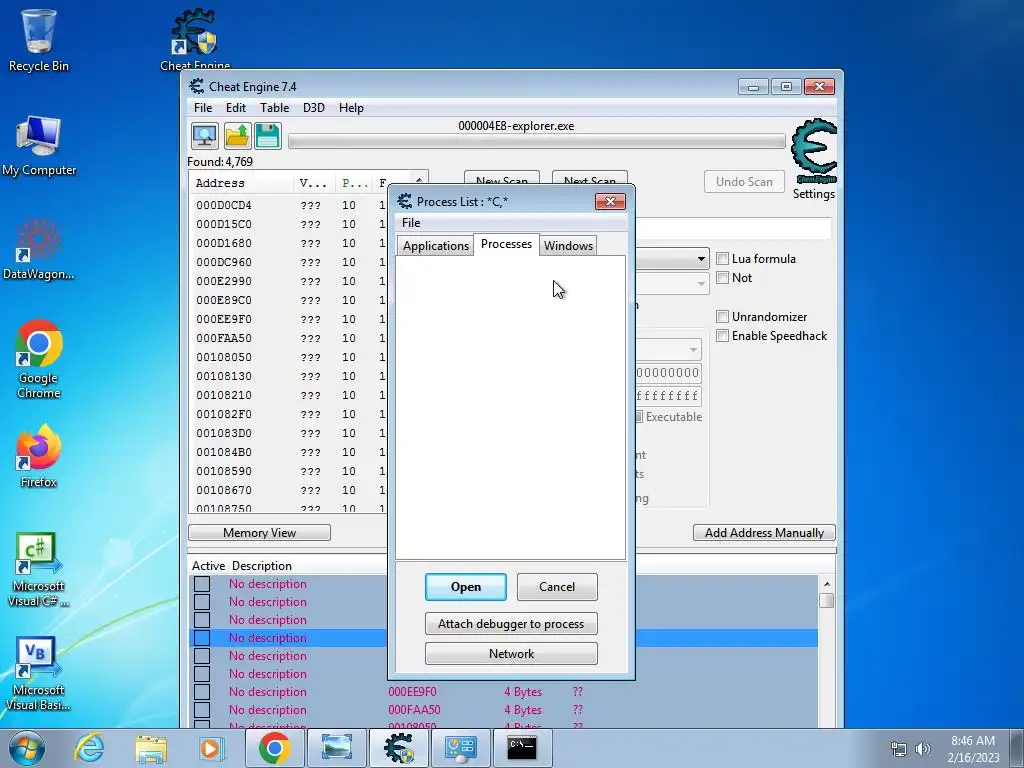The height and width of the screenshot is (768, 1024).
Task: Open the picture viewer taskbar item
Action: pyautogui.click(x=336, y=748)
